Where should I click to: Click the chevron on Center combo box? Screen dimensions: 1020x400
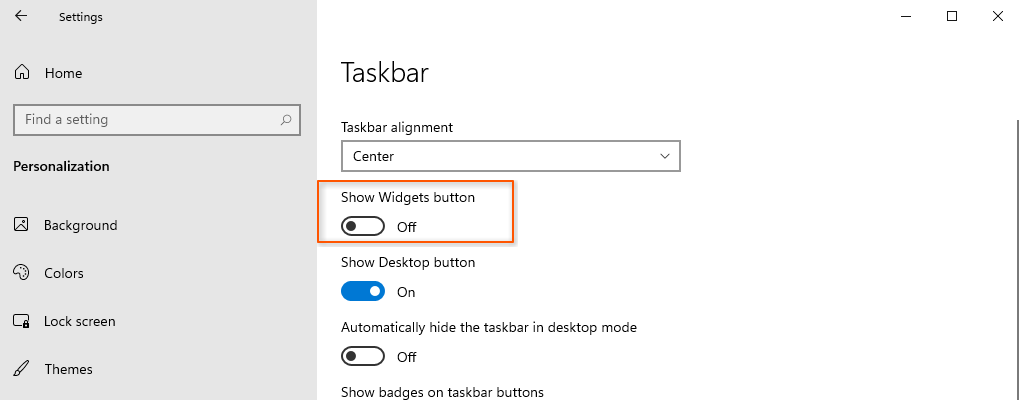tap(665, 156)
